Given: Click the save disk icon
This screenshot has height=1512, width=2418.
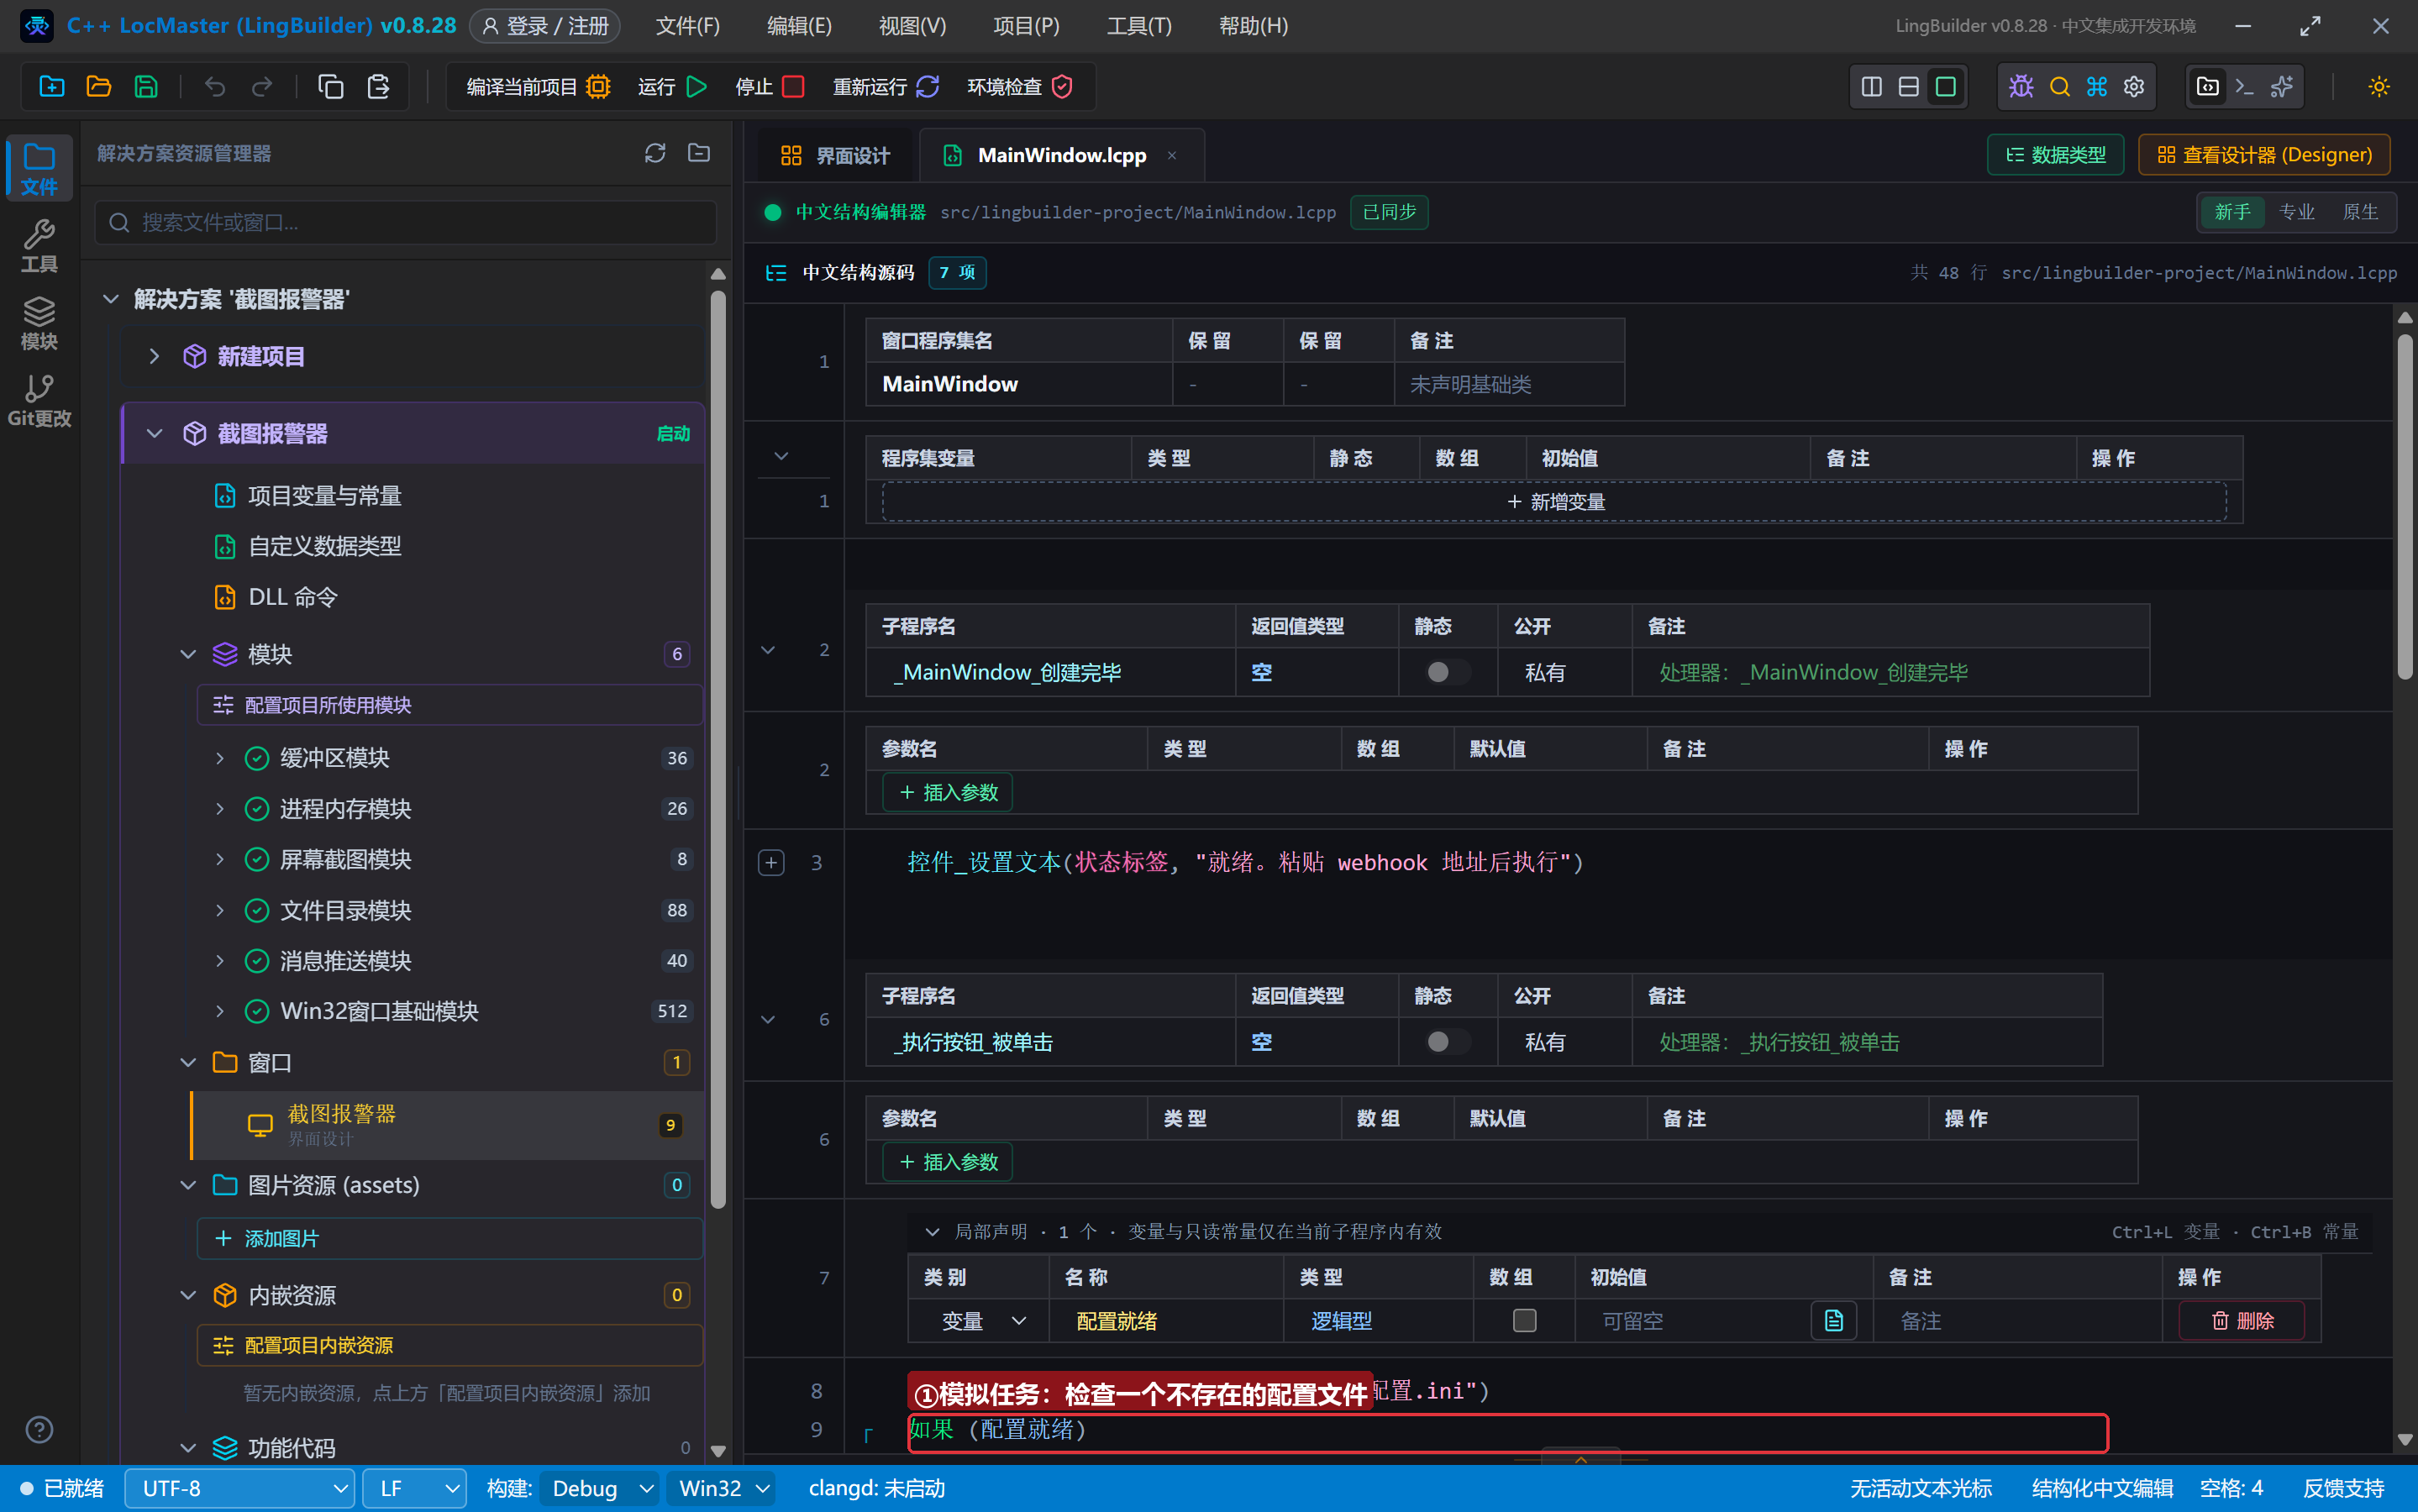Looking at the screenshot, I should (146, 87).
